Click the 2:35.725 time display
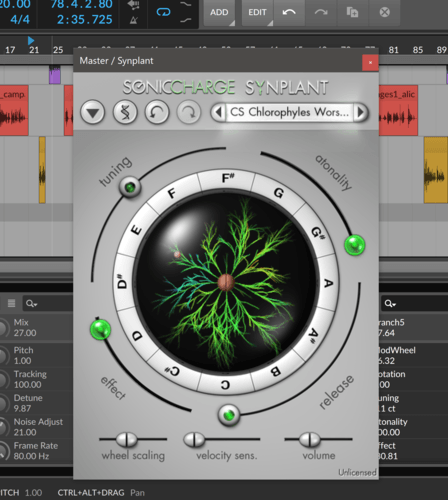This screenshot has width=448, height=500. coord(85,20)
